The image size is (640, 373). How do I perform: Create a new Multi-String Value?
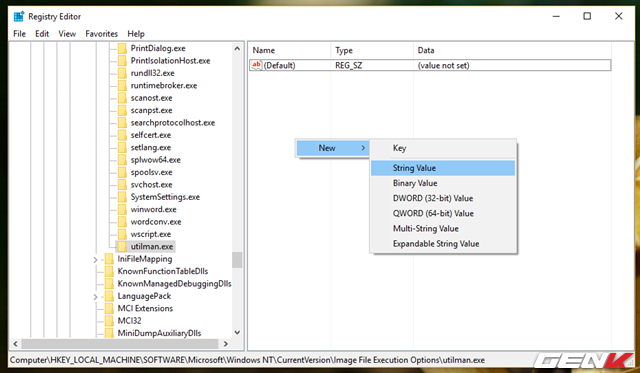[x=443, y=229]
